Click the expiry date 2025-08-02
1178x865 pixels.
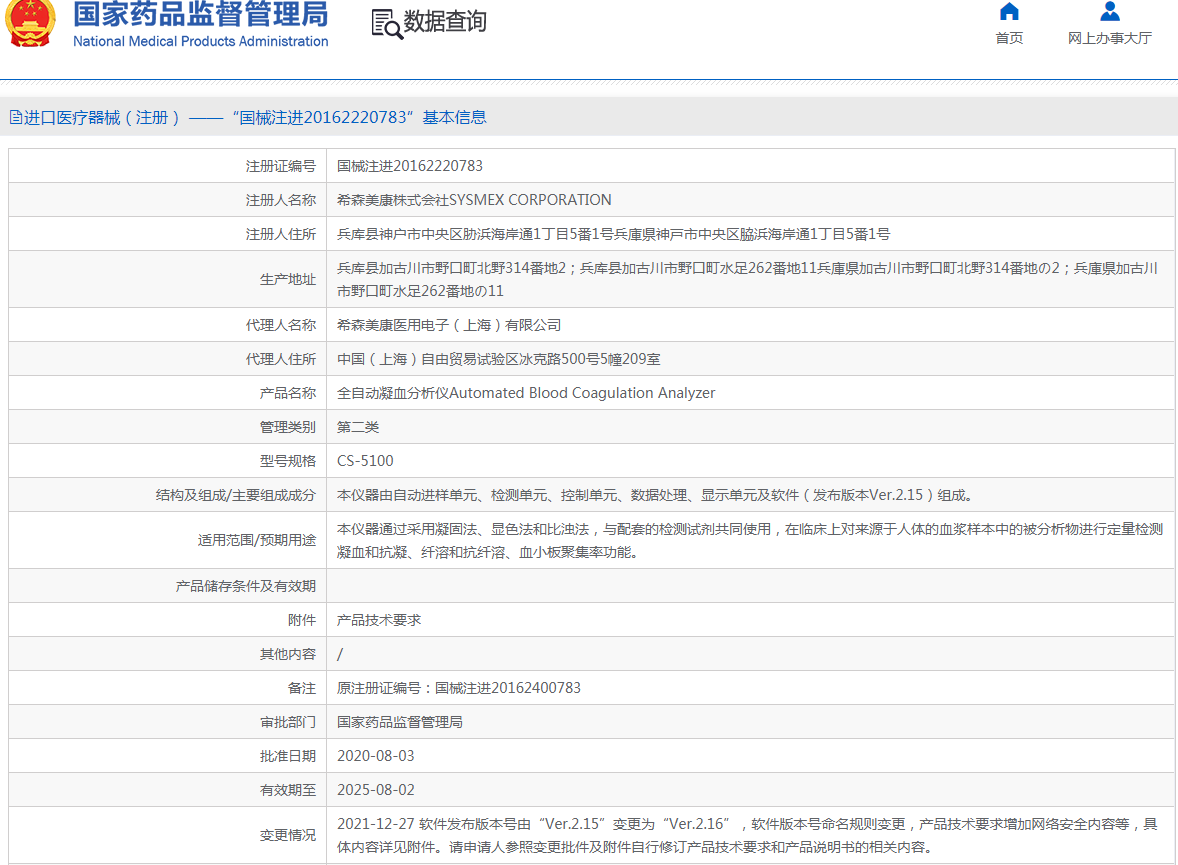pos(375,790)
